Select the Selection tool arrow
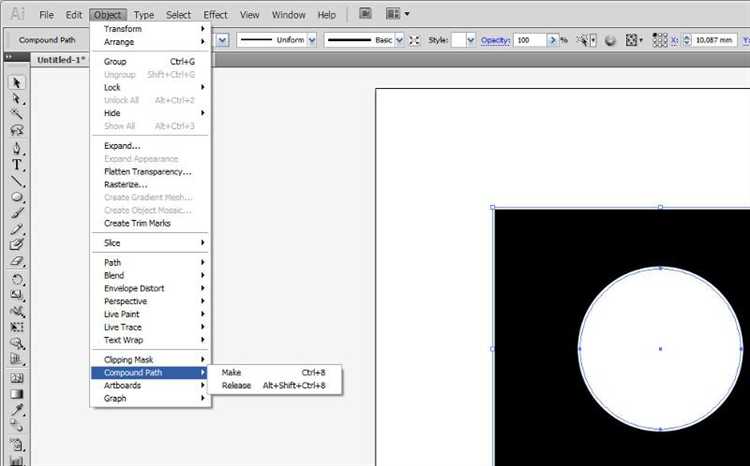Image resolution: width=750 pixels, height=466 pixels. [16, 82]
